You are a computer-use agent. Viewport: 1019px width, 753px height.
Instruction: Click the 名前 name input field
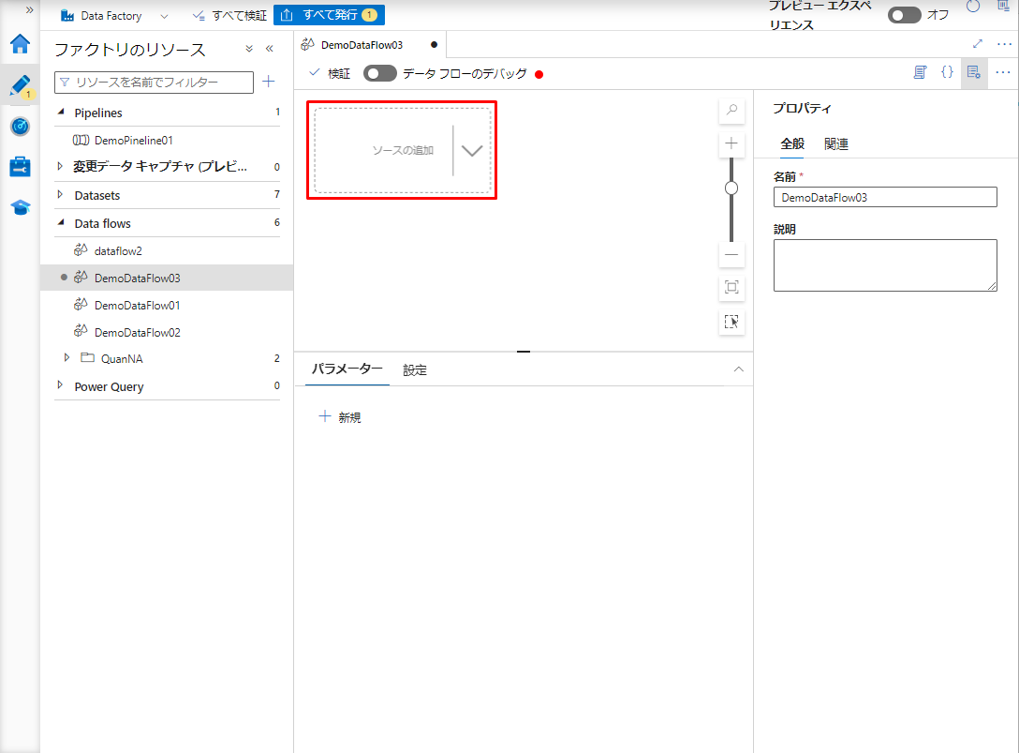885,198
